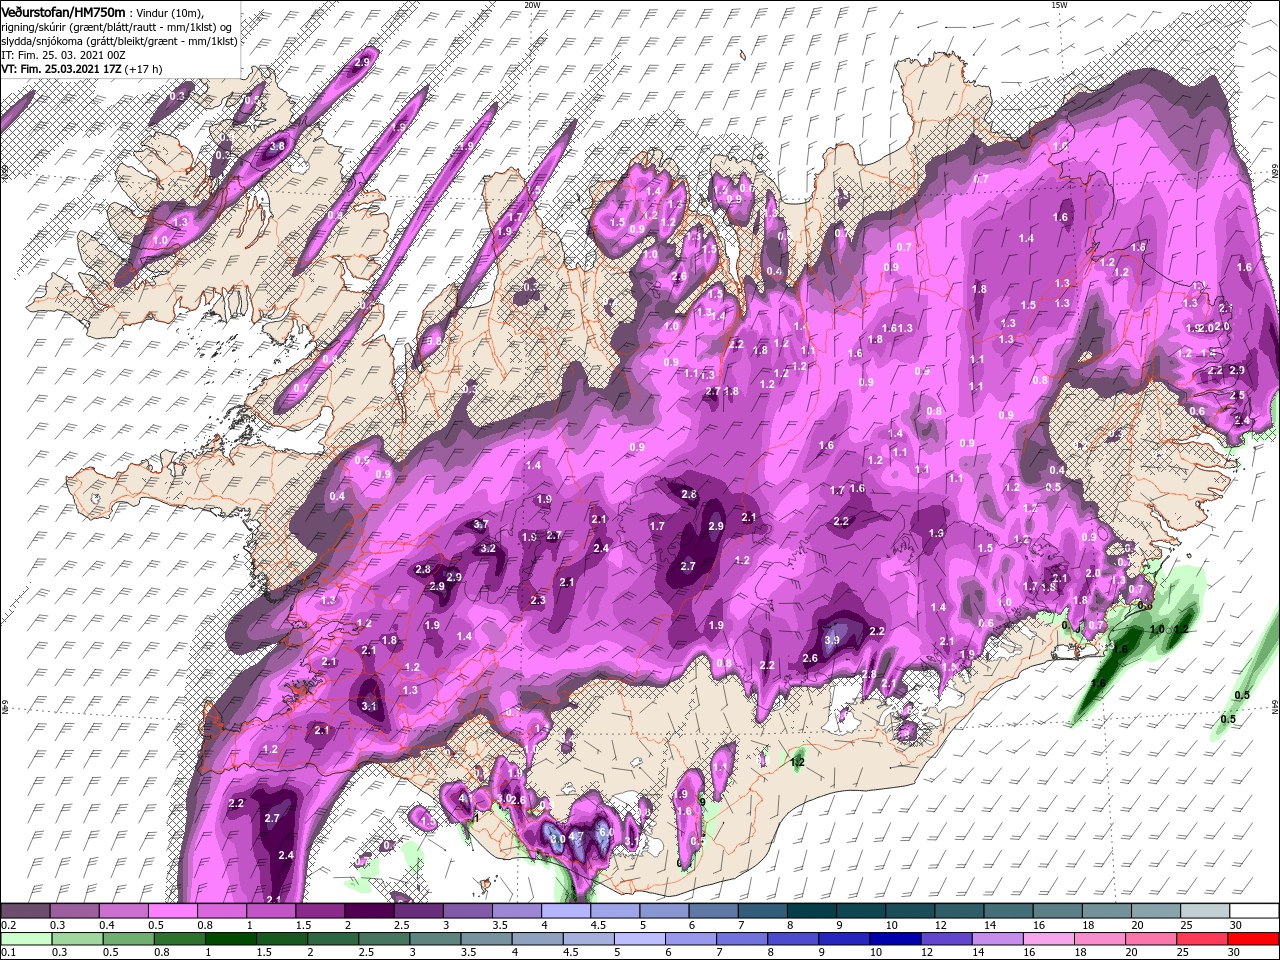Screen dimensions: 1280x960
Task: Click the '15W' longitude label on top edge
Action: point(1059,5)
